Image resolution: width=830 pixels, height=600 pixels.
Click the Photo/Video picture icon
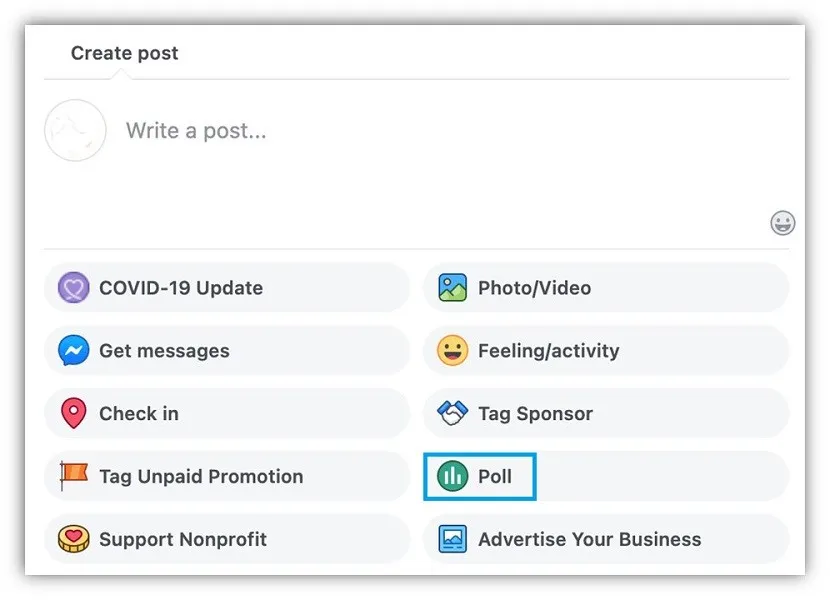click(453, 288)
